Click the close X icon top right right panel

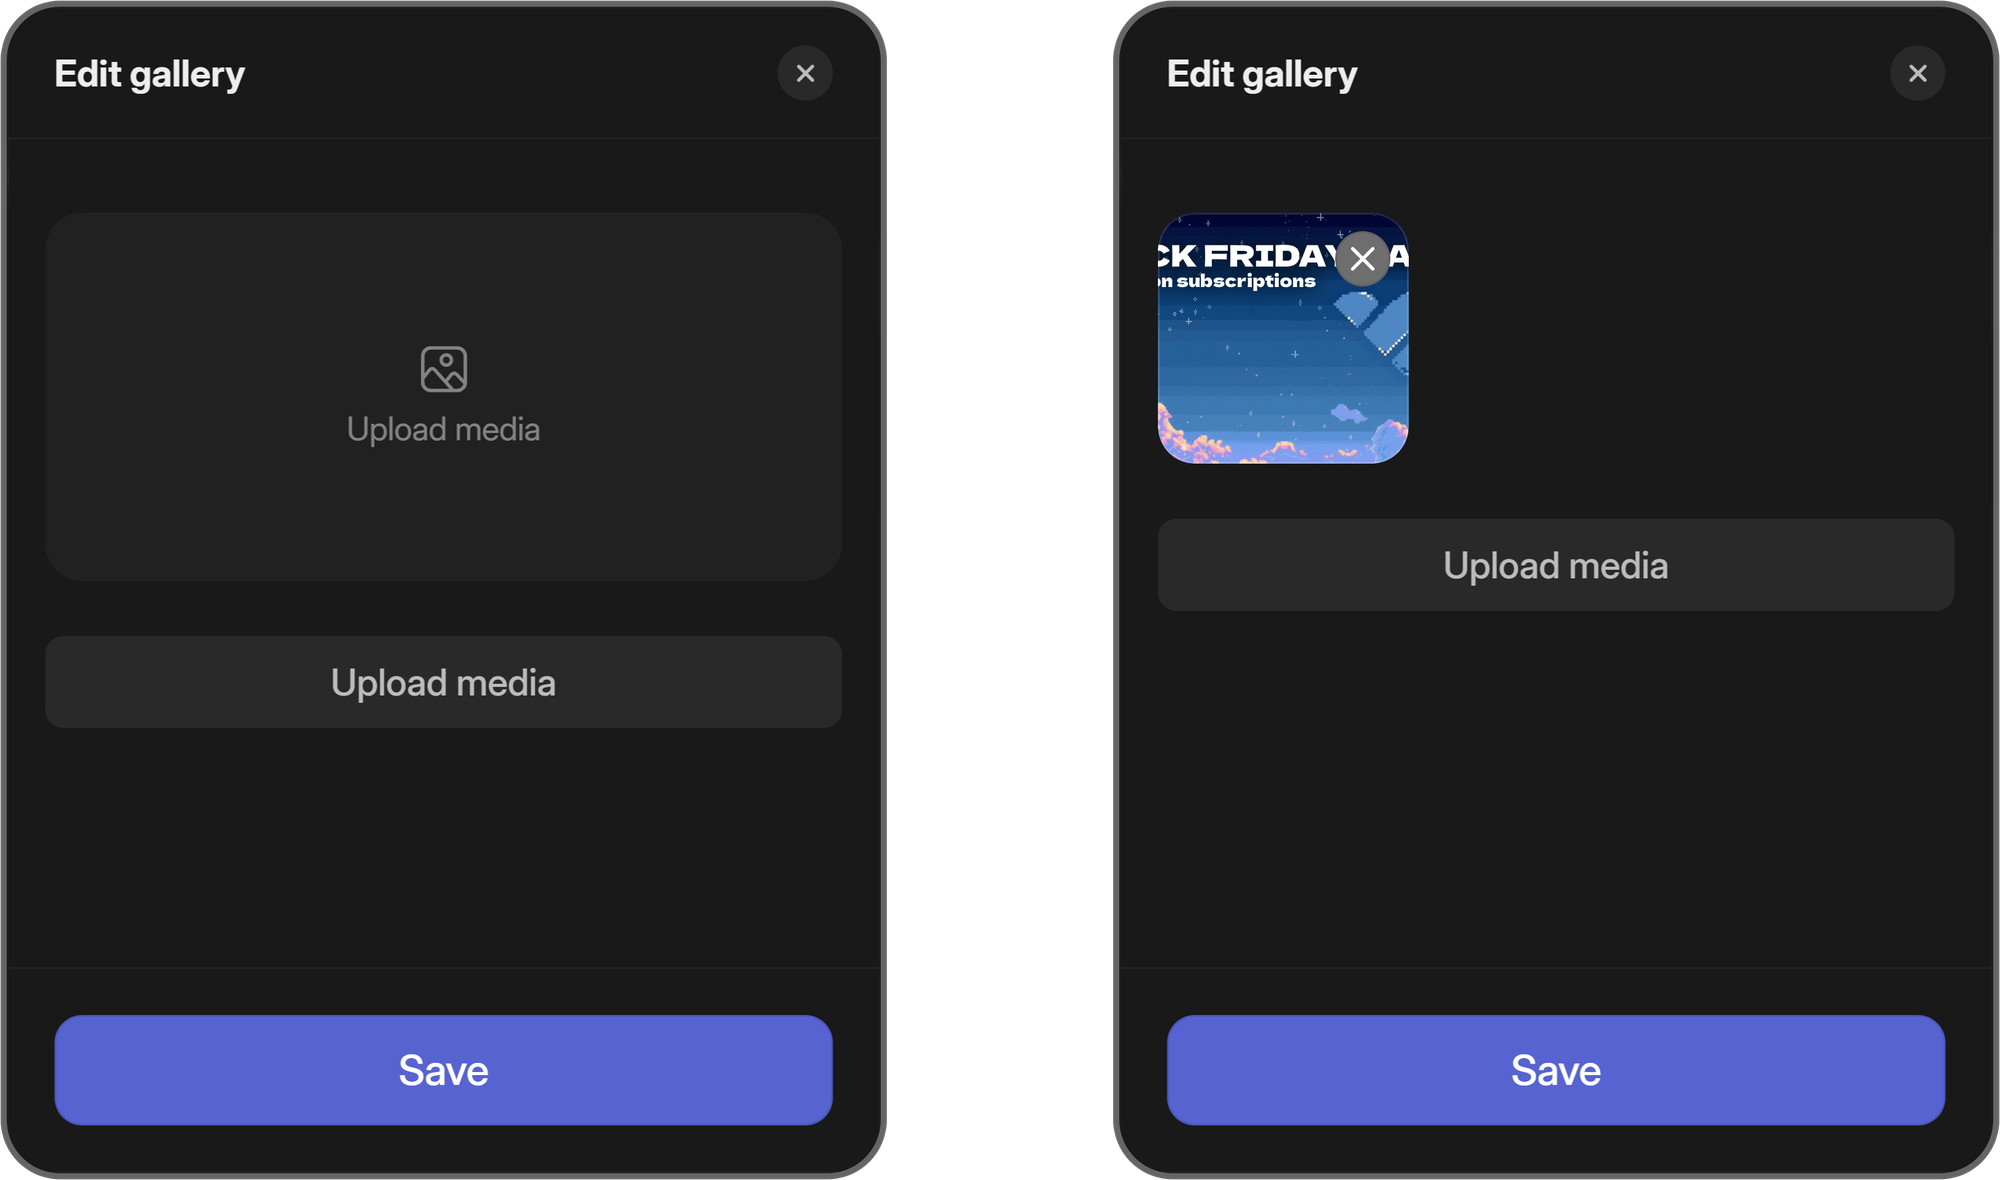point(1919,73)
